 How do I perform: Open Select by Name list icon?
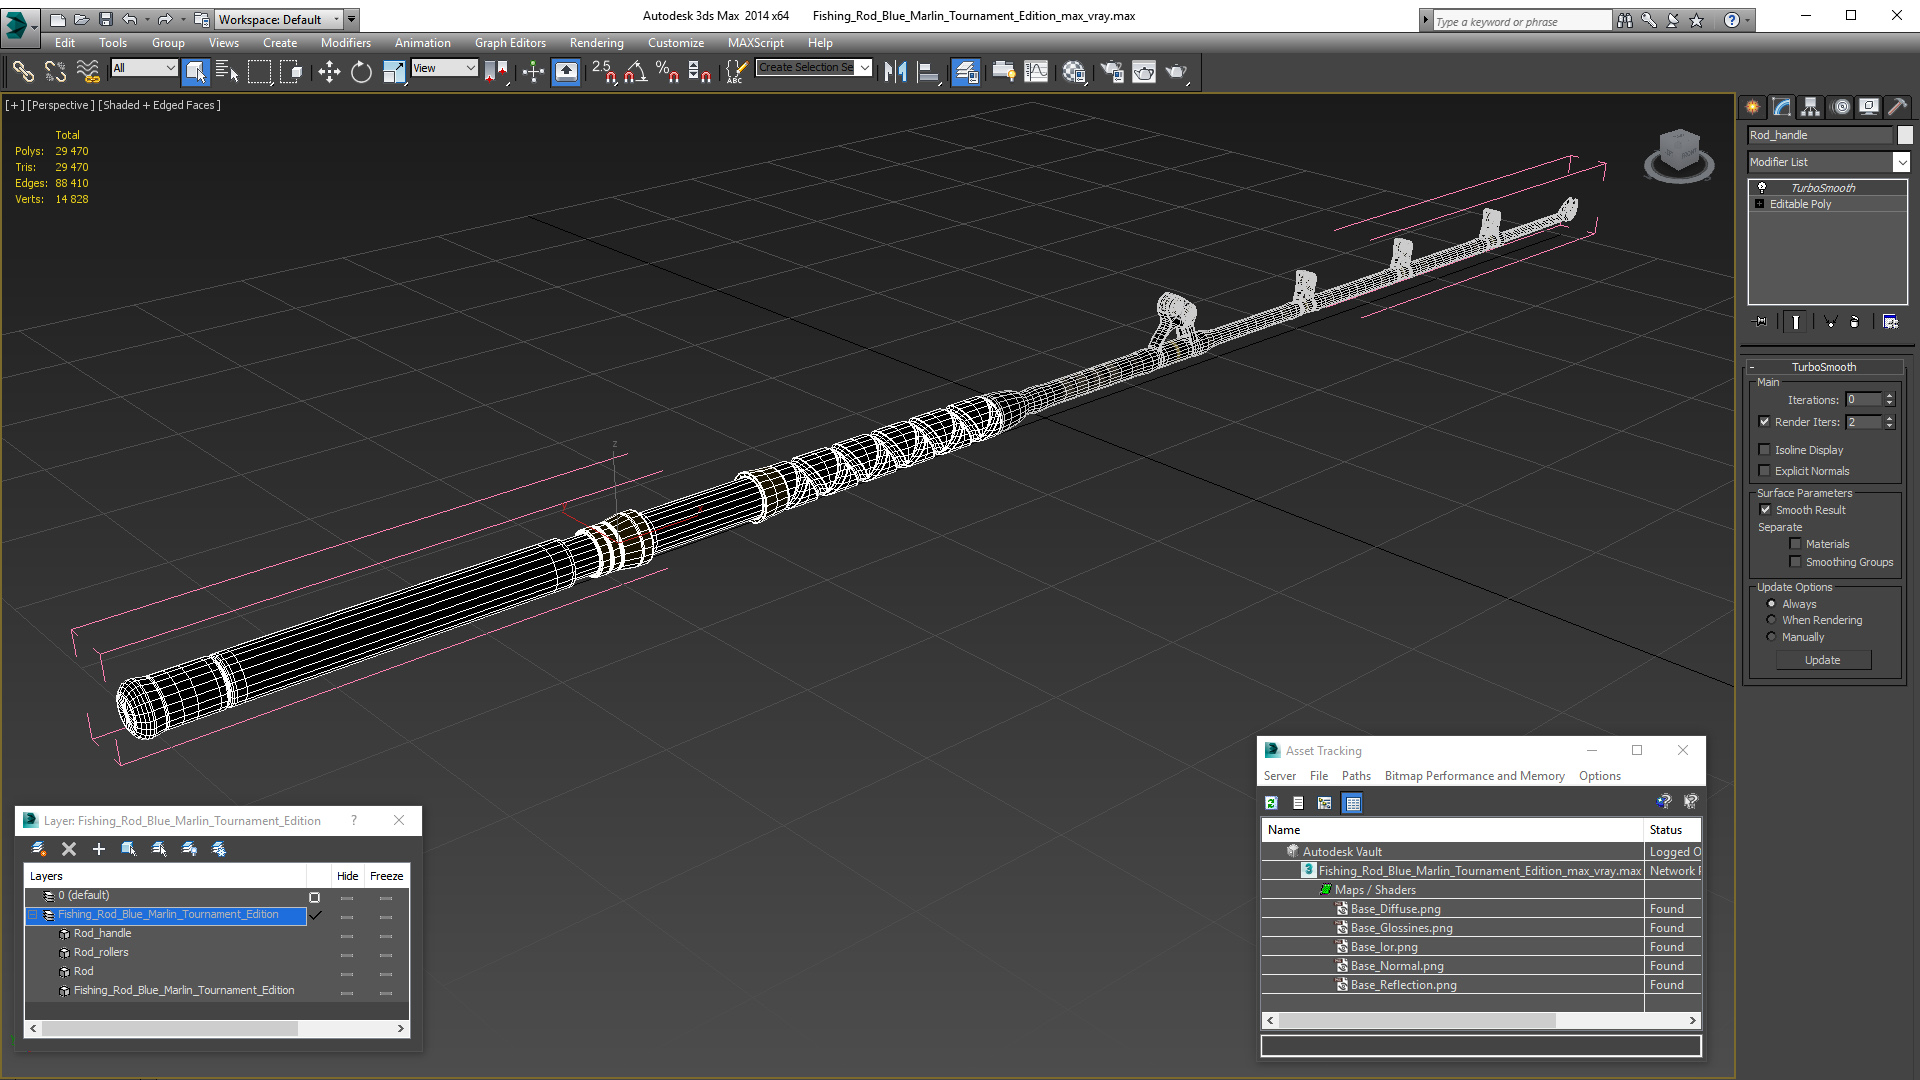227,71
